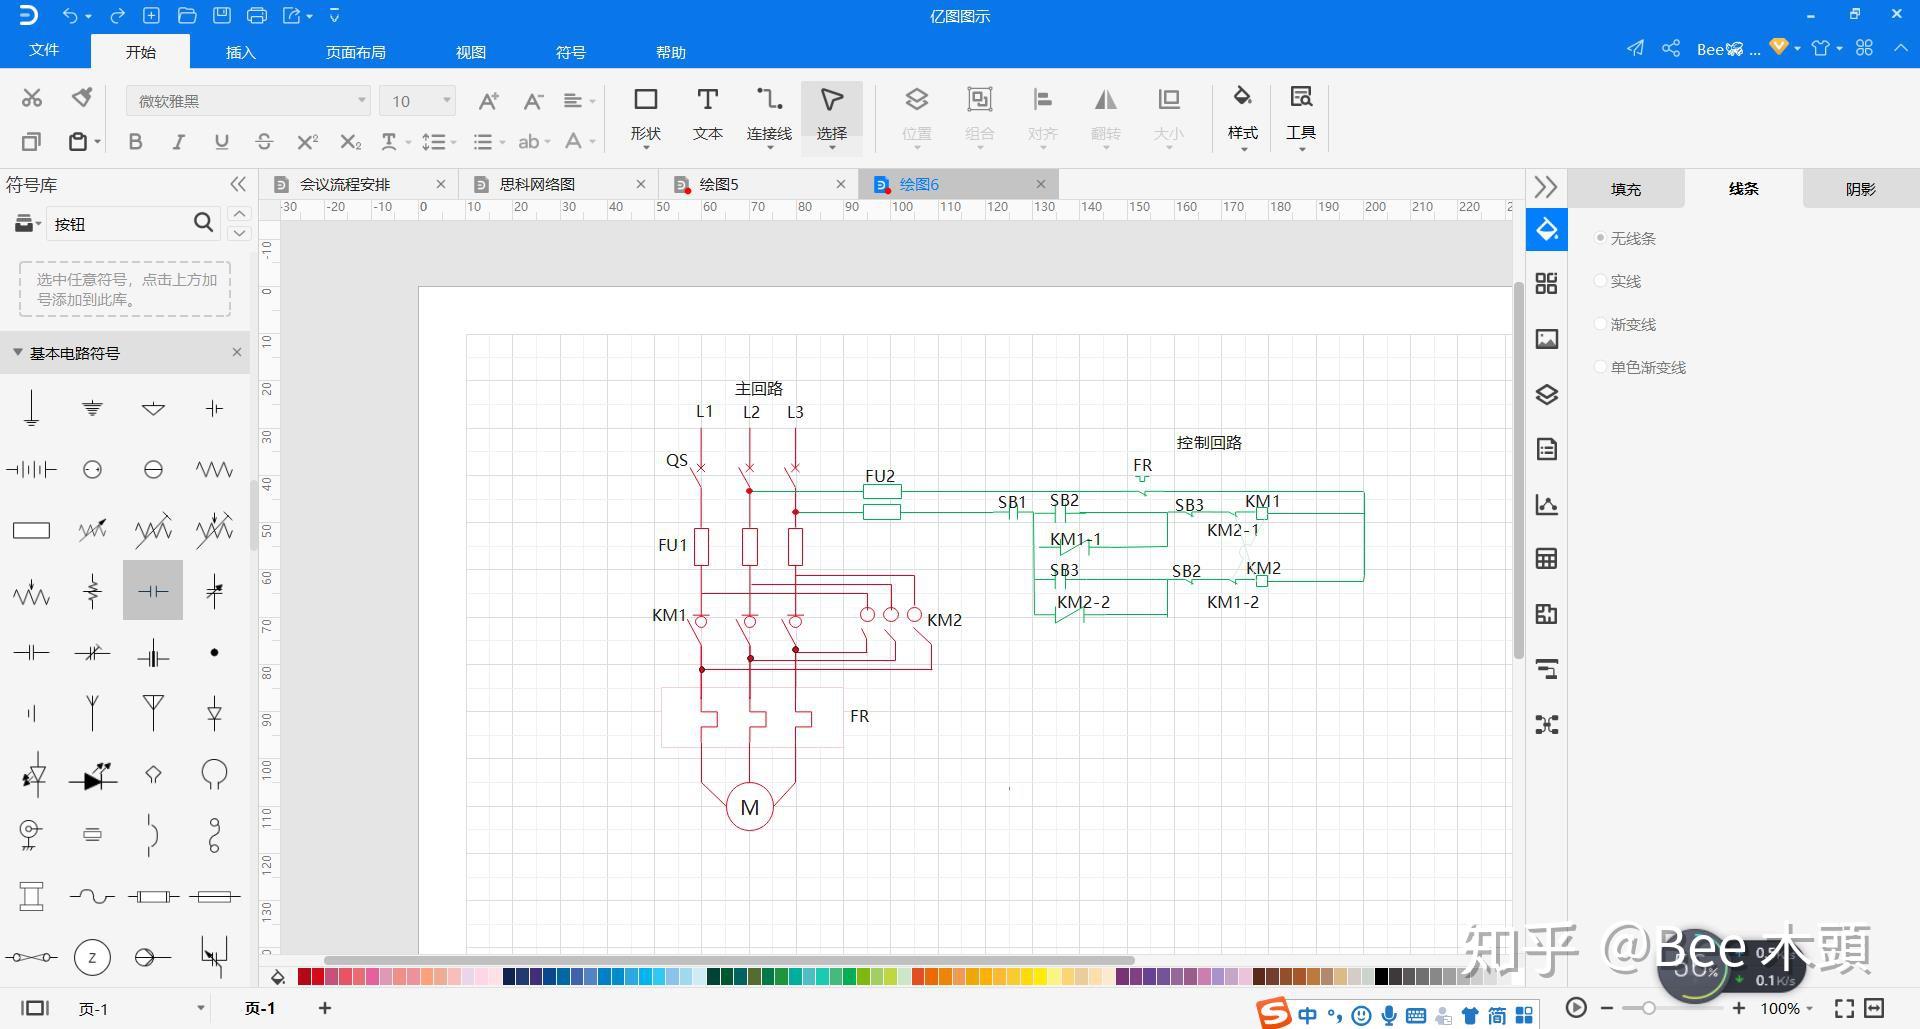Click the plus button to add page
Viewport: 1920px width, 1029px height.
tap(324, 1008)
